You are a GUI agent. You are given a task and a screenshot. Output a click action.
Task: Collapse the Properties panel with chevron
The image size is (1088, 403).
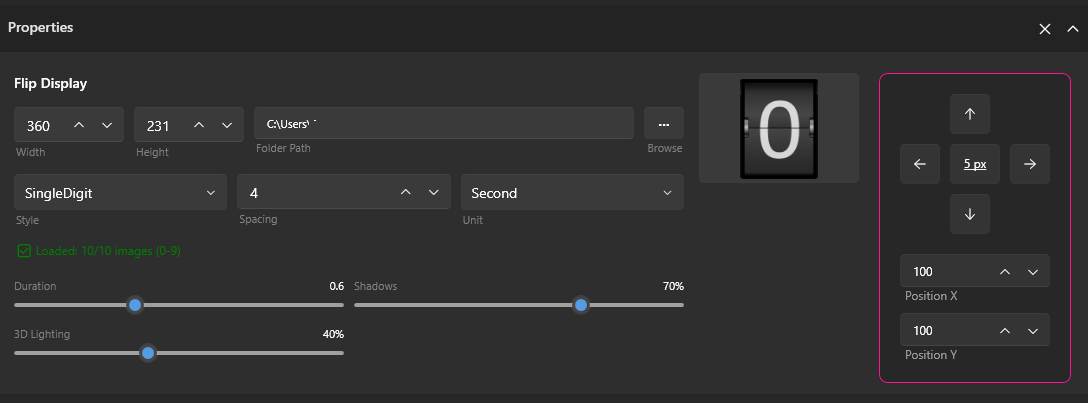pos(1073,29)
